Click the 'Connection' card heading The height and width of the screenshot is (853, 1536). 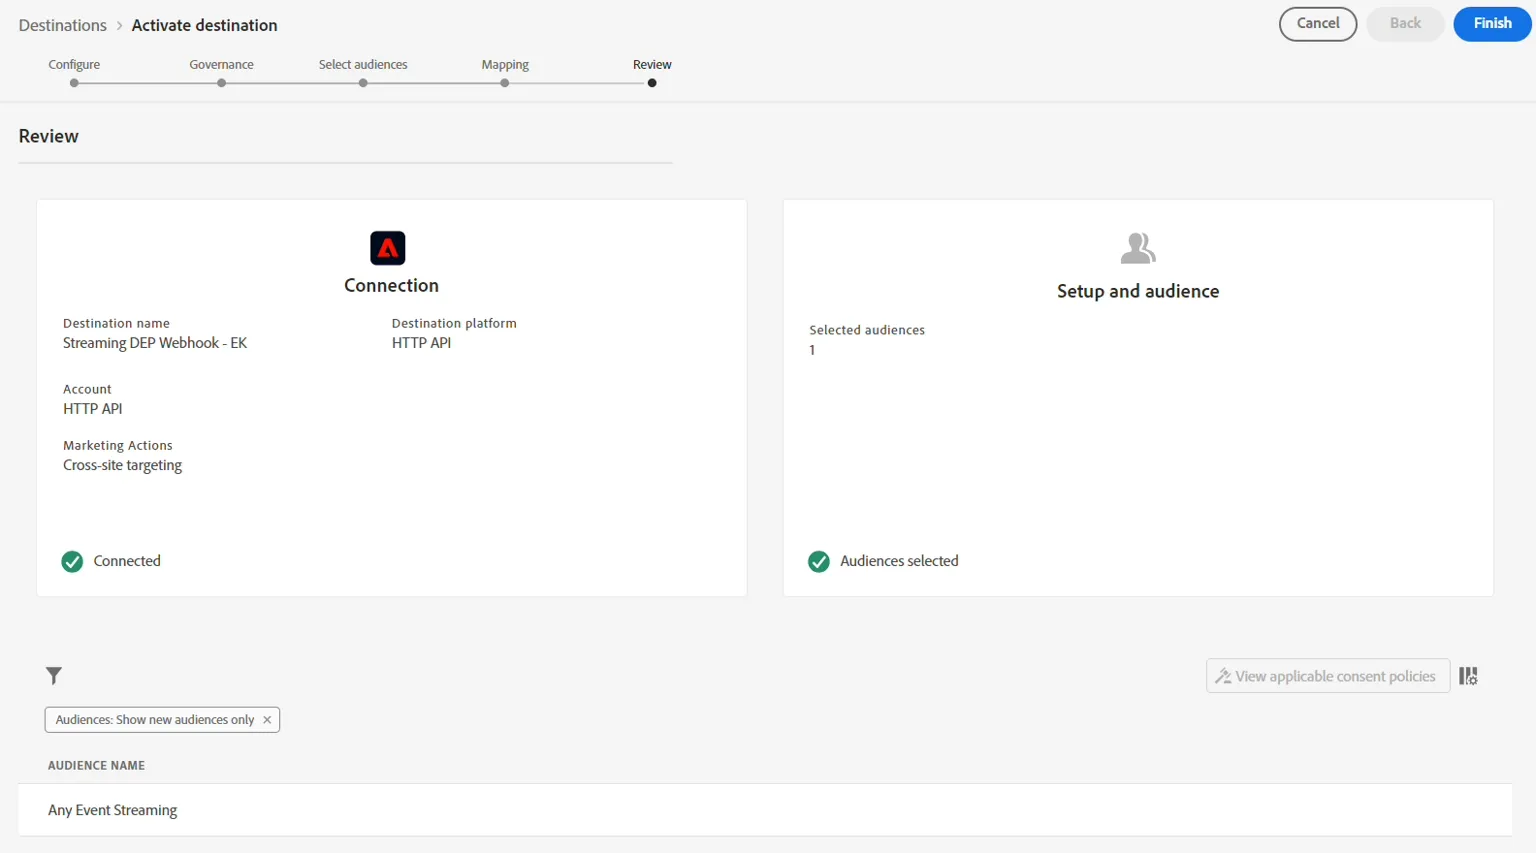click(x=392, y=286)
